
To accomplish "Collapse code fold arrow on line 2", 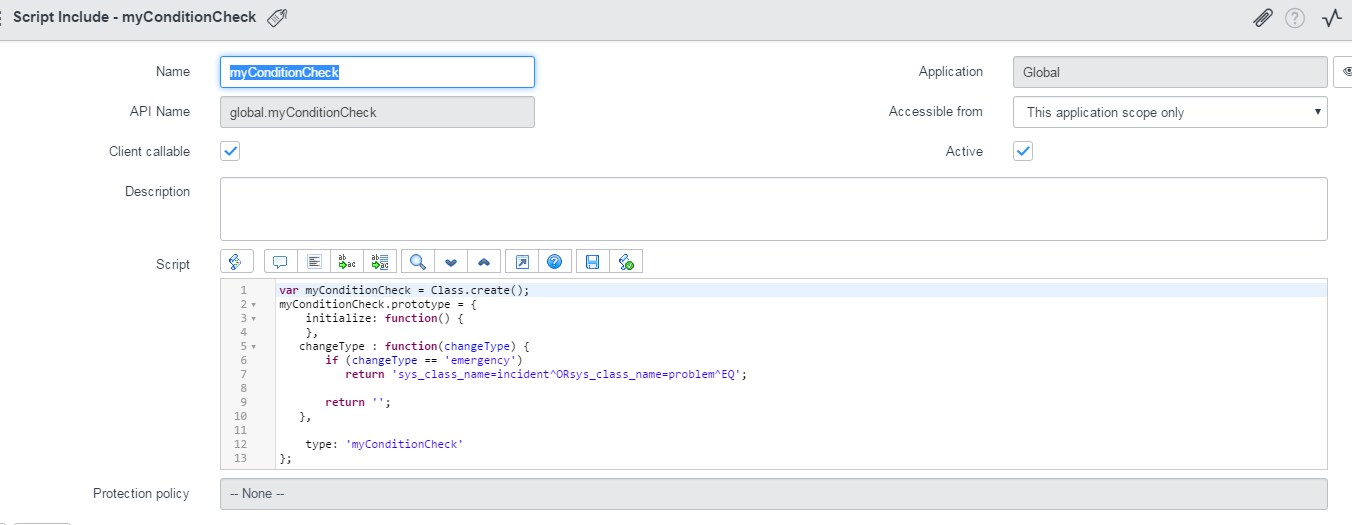I will (x=254, y=304).
